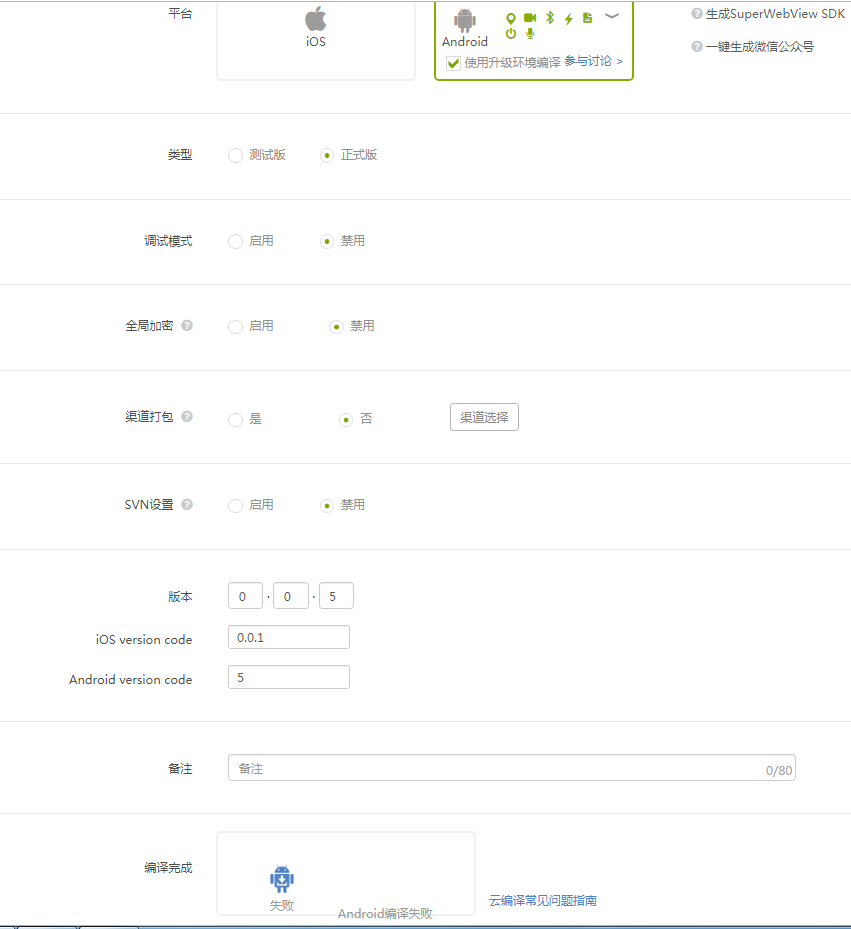The image size is (851, 929).
Task: Click the Android robot platform icon
Action: [465, 20]
